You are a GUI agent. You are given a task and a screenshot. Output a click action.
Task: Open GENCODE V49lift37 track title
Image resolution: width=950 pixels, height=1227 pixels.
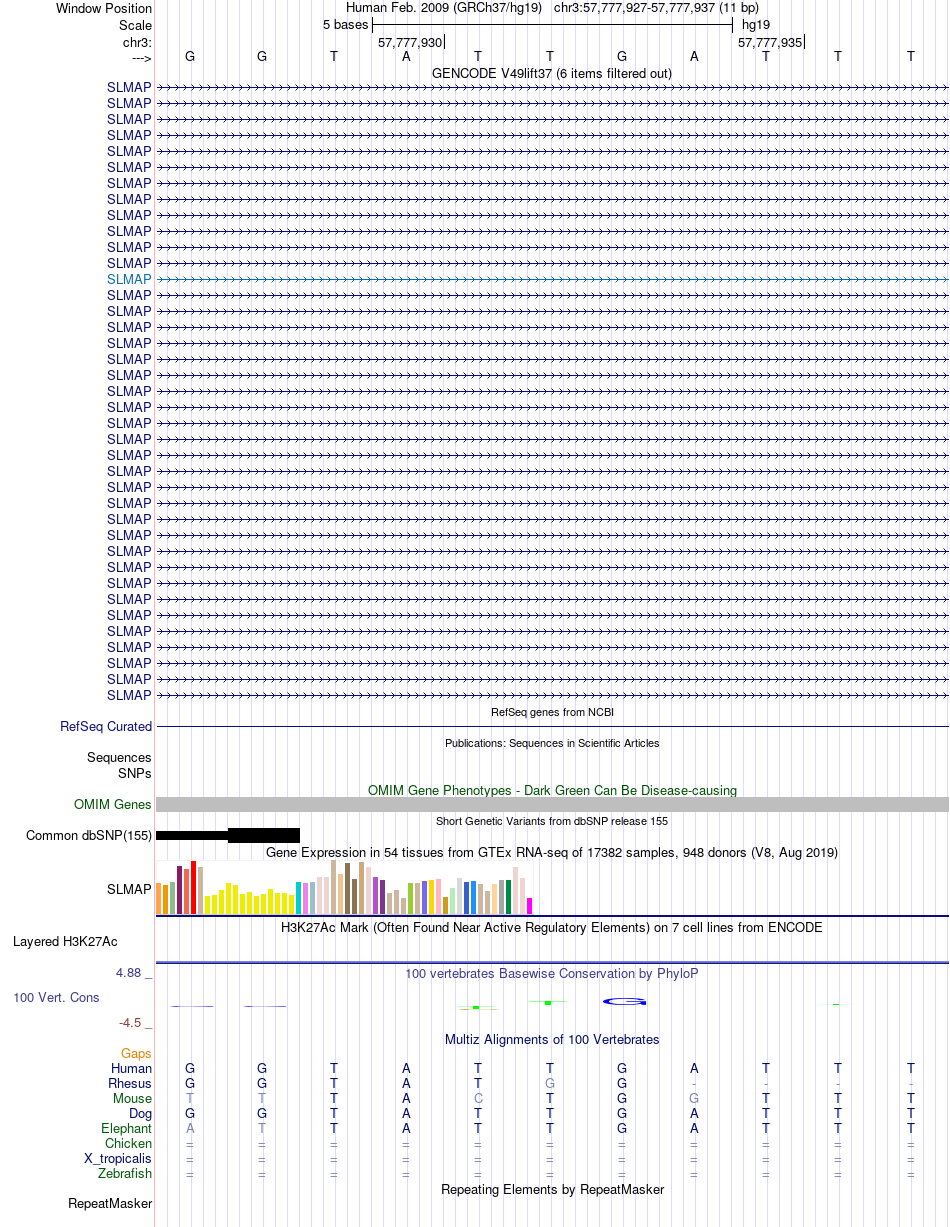(552, 73)
